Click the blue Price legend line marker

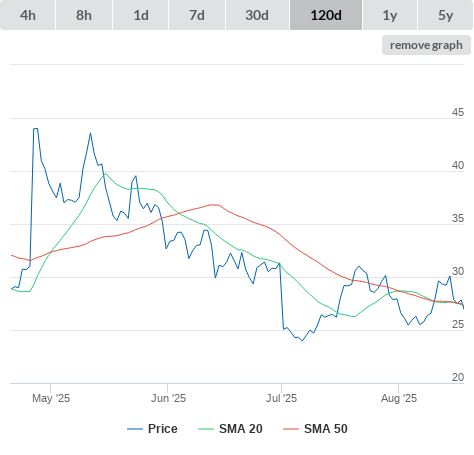[x=135, y=429]
